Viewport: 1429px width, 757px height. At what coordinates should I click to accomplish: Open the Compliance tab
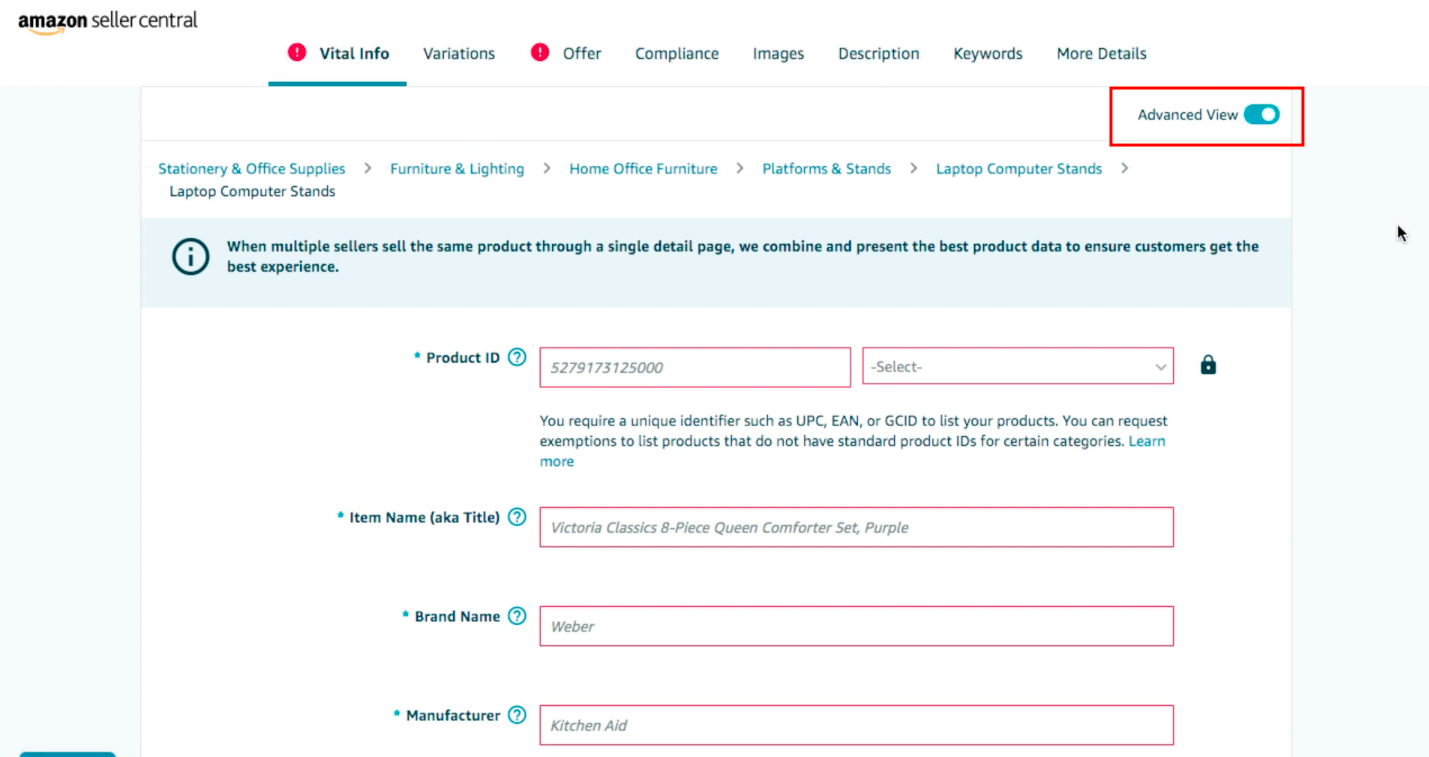(677, 54)
